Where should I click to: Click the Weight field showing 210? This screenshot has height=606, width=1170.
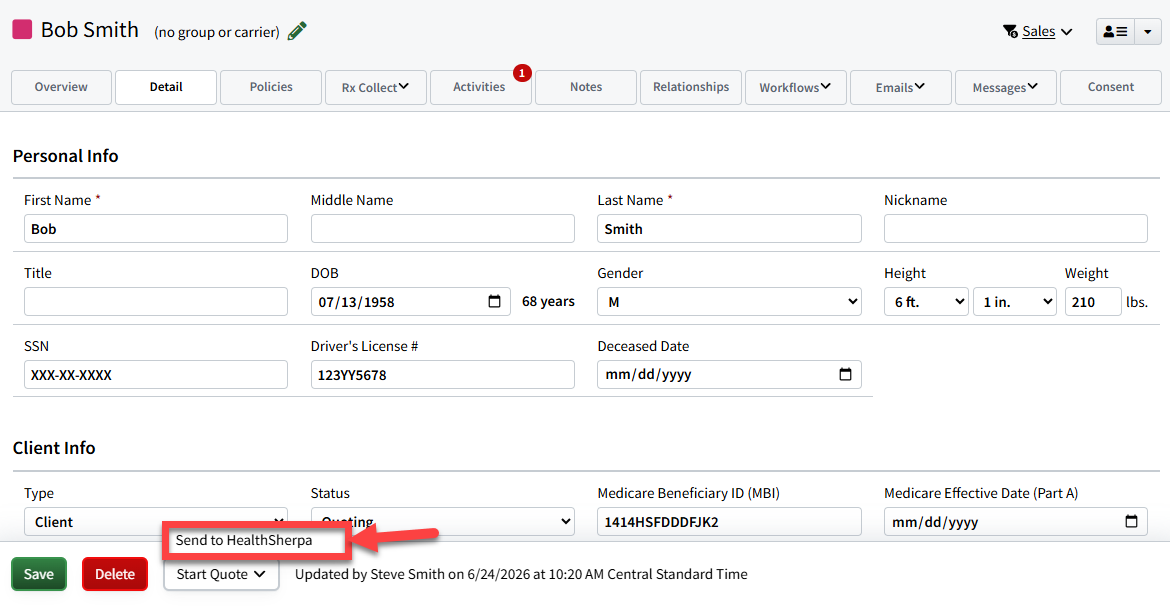point(1092,302)
